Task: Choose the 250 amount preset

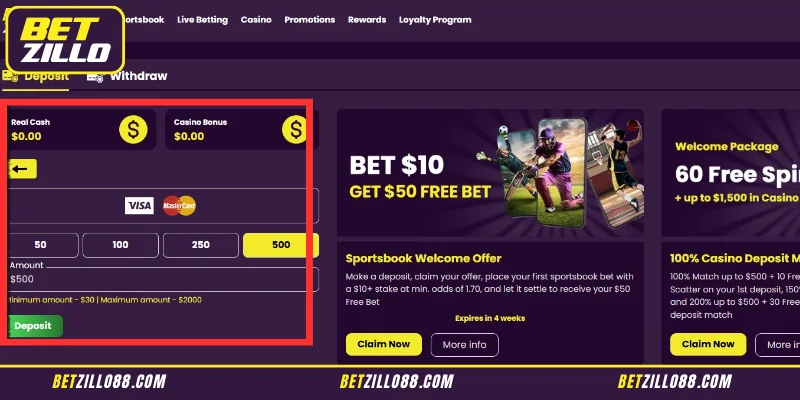Action: click(201, 245)
